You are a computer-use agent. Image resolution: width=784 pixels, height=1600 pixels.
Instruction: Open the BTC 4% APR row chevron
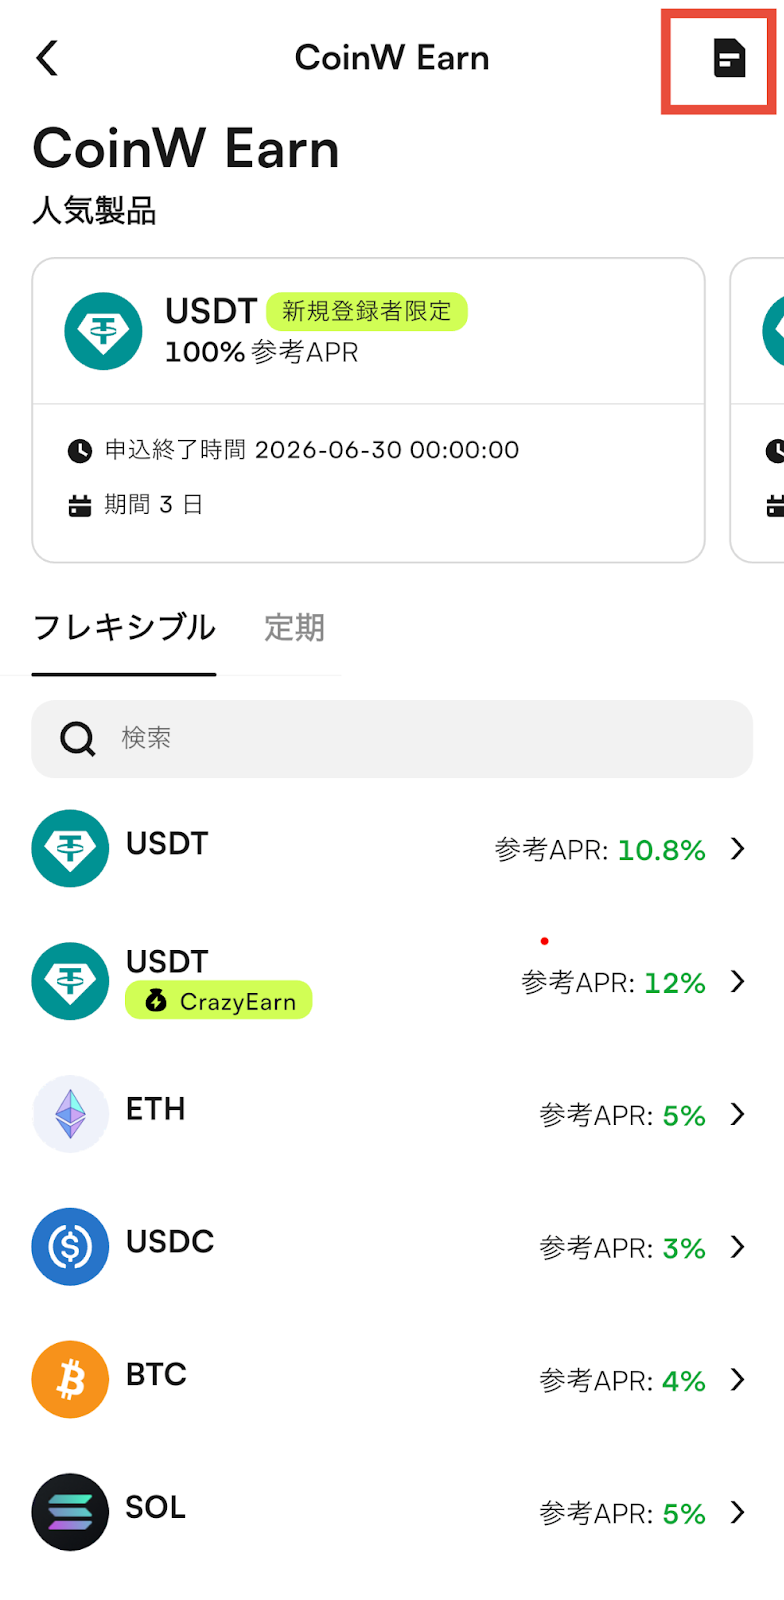738,1380
